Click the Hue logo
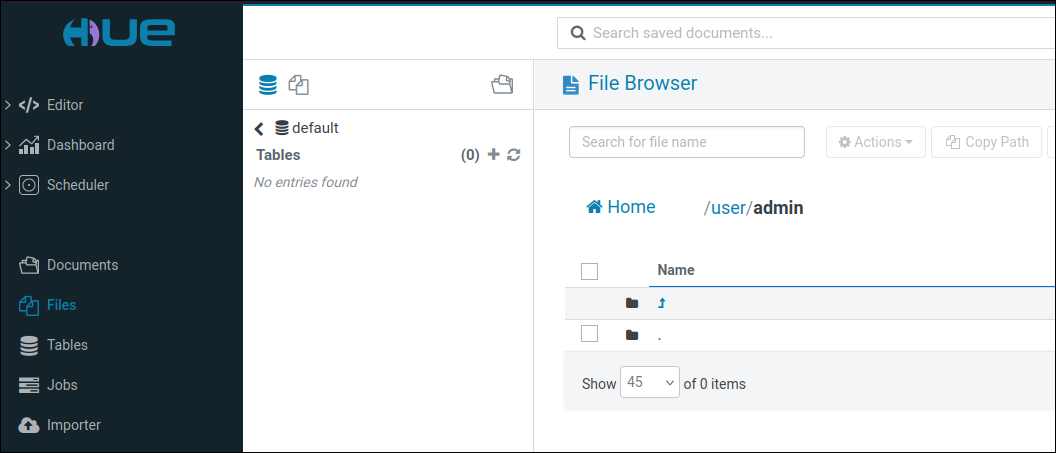This screenshot has height=453, width=1056. pos(119,32)
